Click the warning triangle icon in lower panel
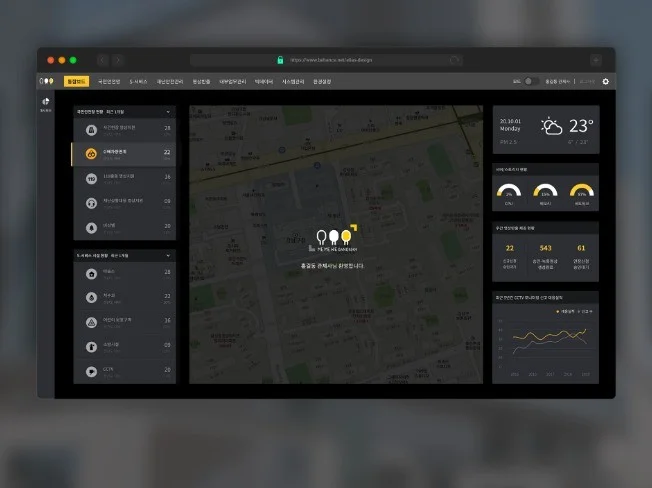The height and width of the screenshot is (488, 652). click(x=91, y=321)
